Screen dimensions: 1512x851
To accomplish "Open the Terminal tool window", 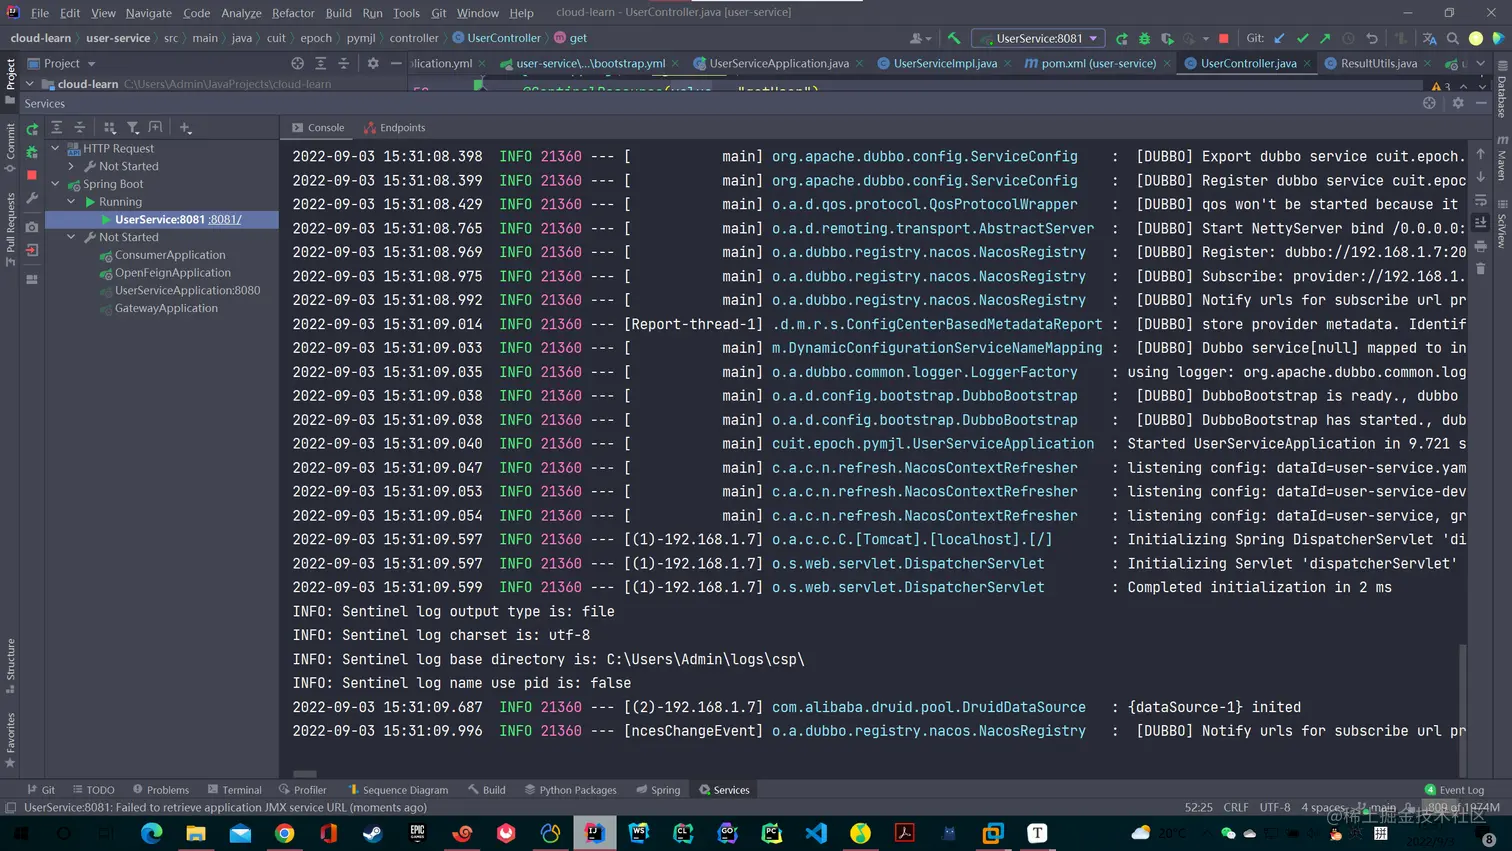I will point(234,790).
